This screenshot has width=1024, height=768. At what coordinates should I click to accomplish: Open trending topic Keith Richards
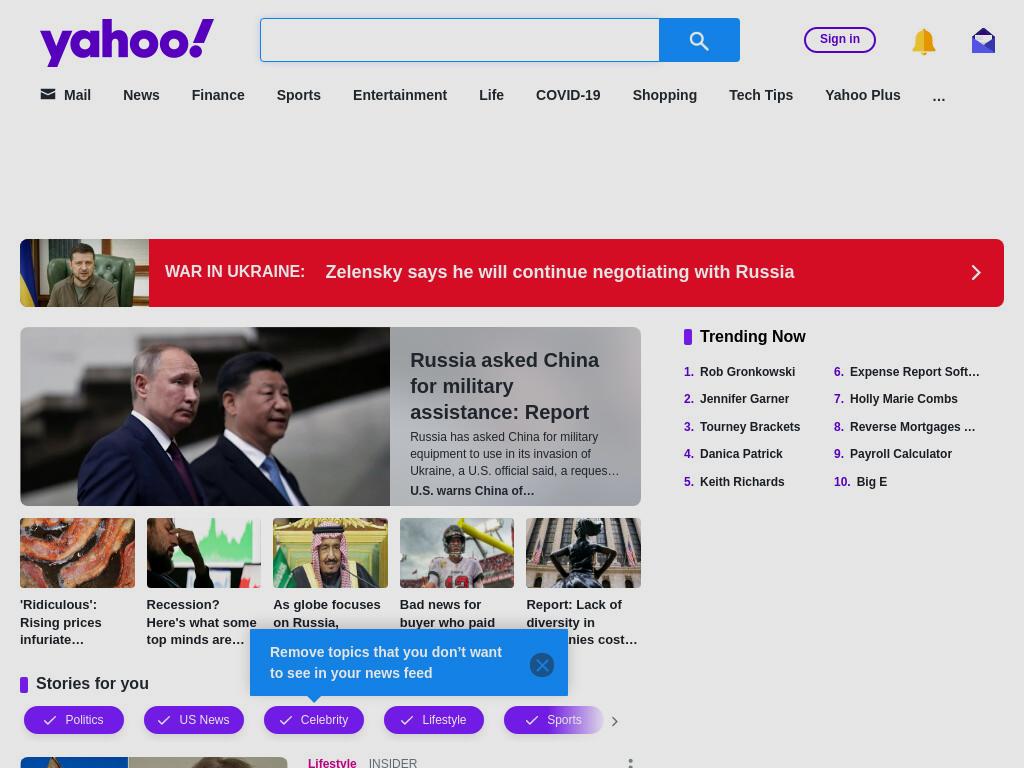742,481
